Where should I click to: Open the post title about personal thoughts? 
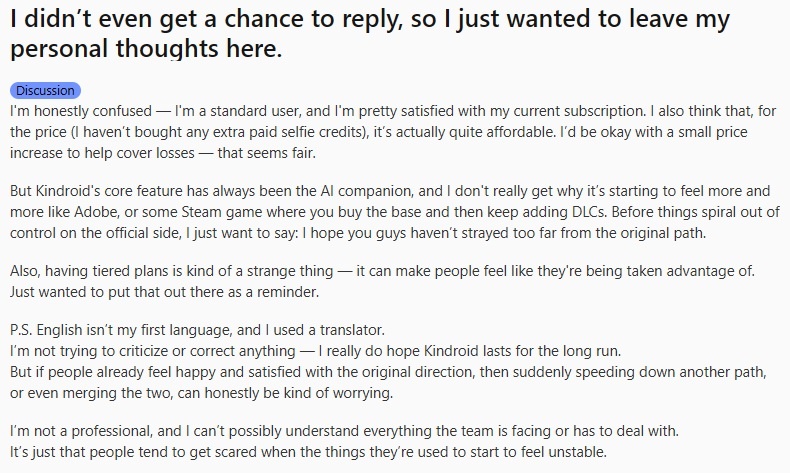370,34
